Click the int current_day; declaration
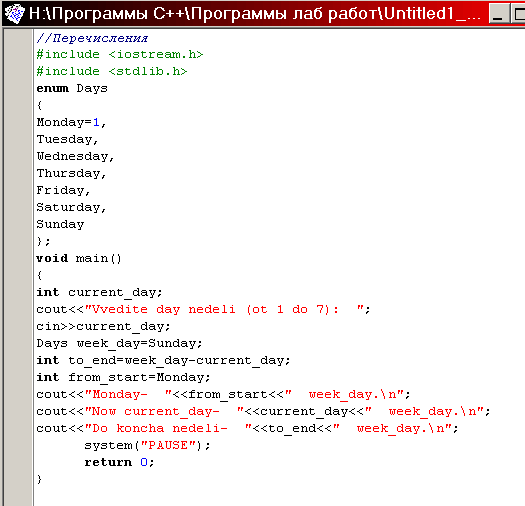The image size is (525, 506). [x=99, y=292]
